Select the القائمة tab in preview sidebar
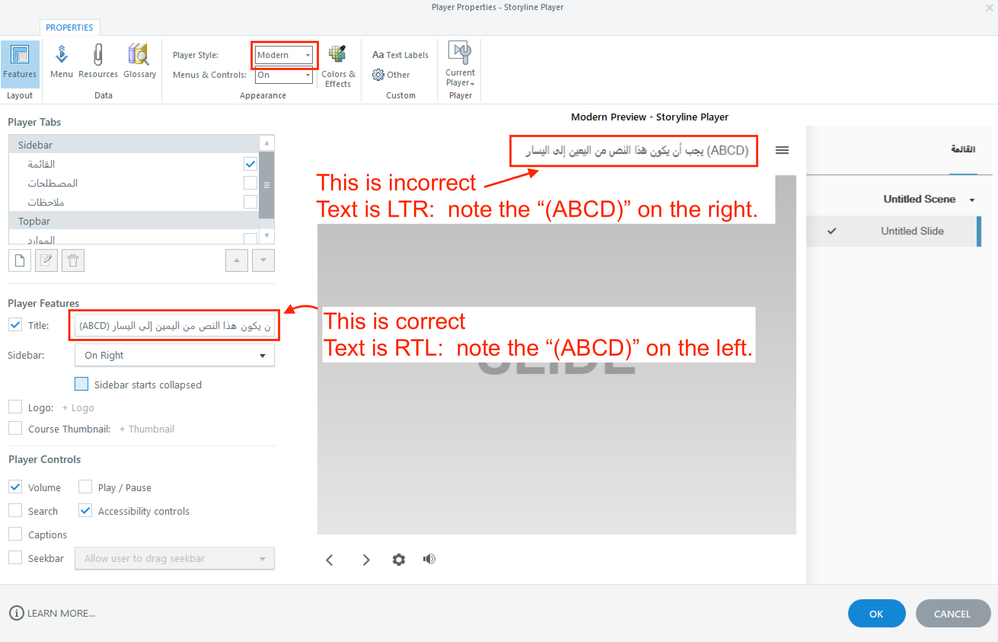 (x=963, y=149)
